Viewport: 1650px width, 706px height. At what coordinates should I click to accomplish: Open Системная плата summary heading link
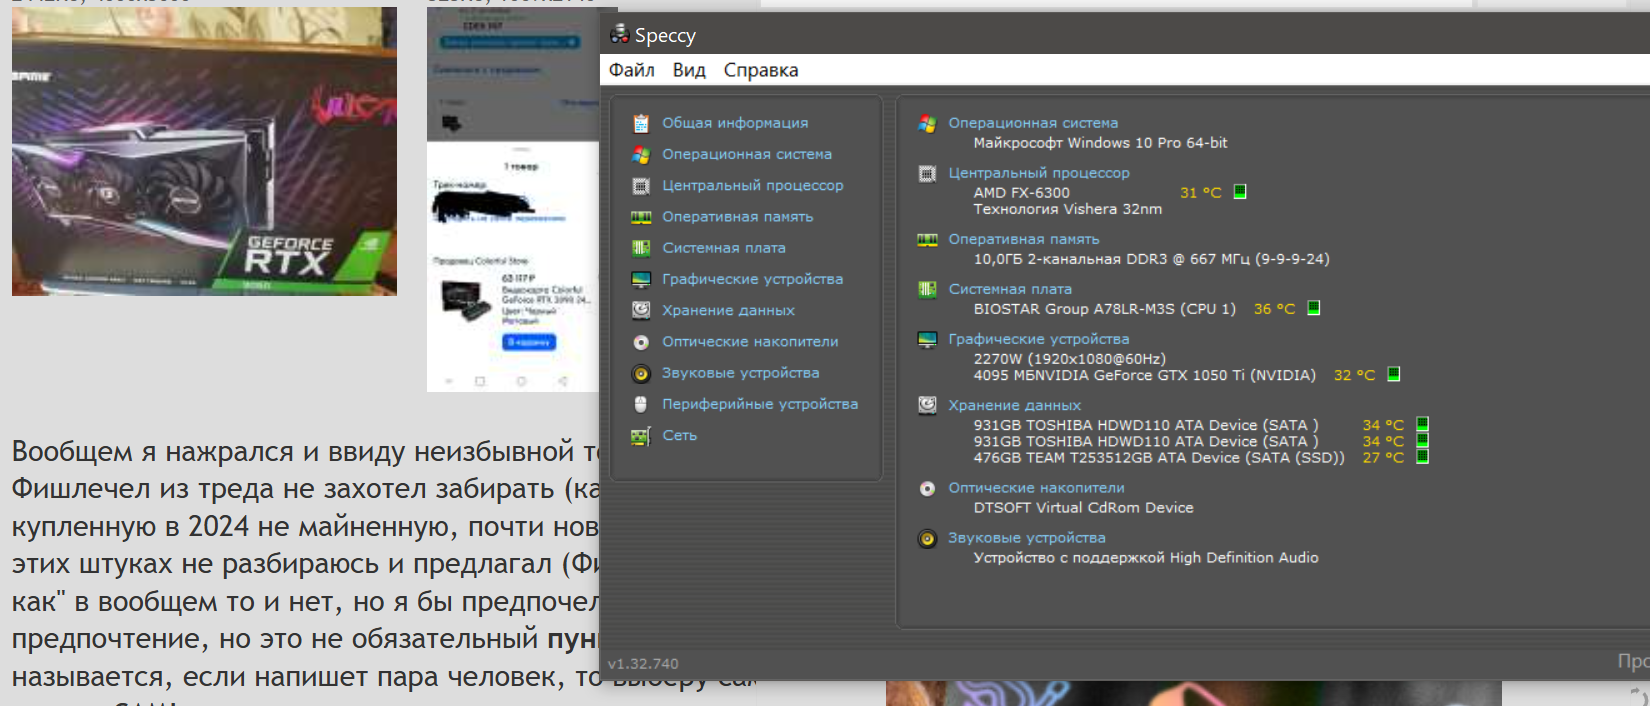[x=1010, y=289]
